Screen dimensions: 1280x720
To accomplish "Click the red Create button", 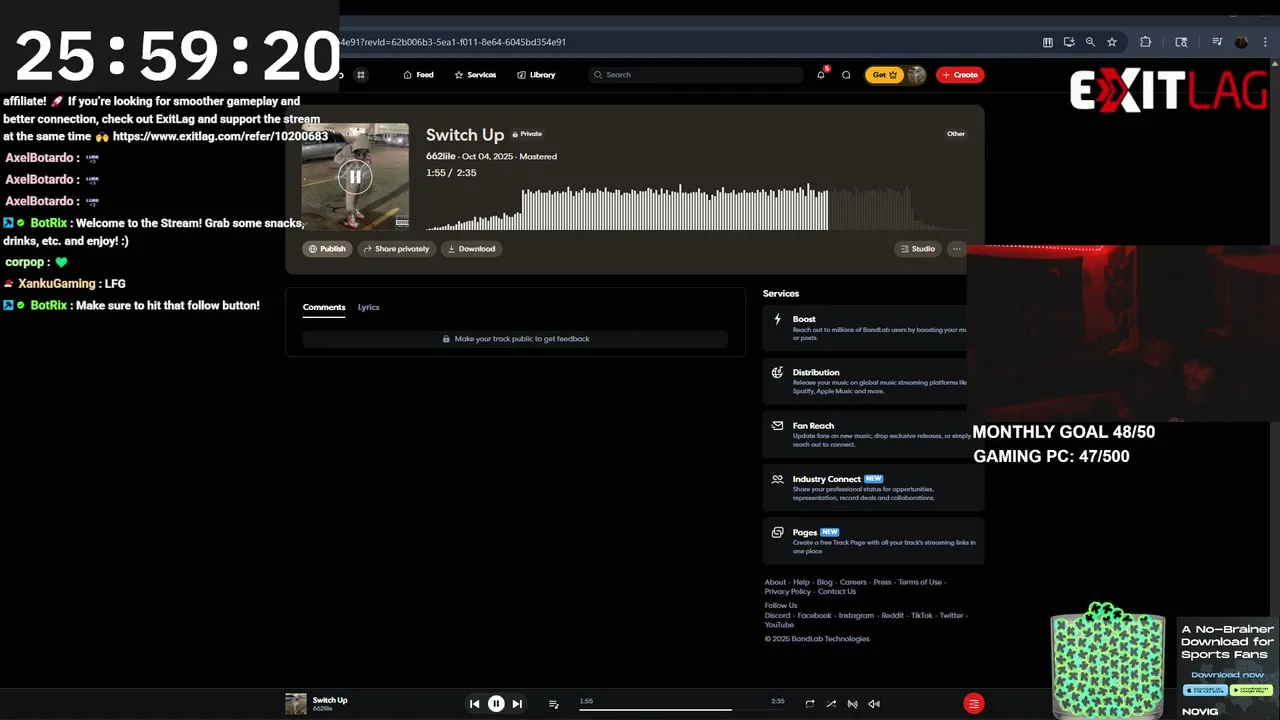I will pos(960,75).
